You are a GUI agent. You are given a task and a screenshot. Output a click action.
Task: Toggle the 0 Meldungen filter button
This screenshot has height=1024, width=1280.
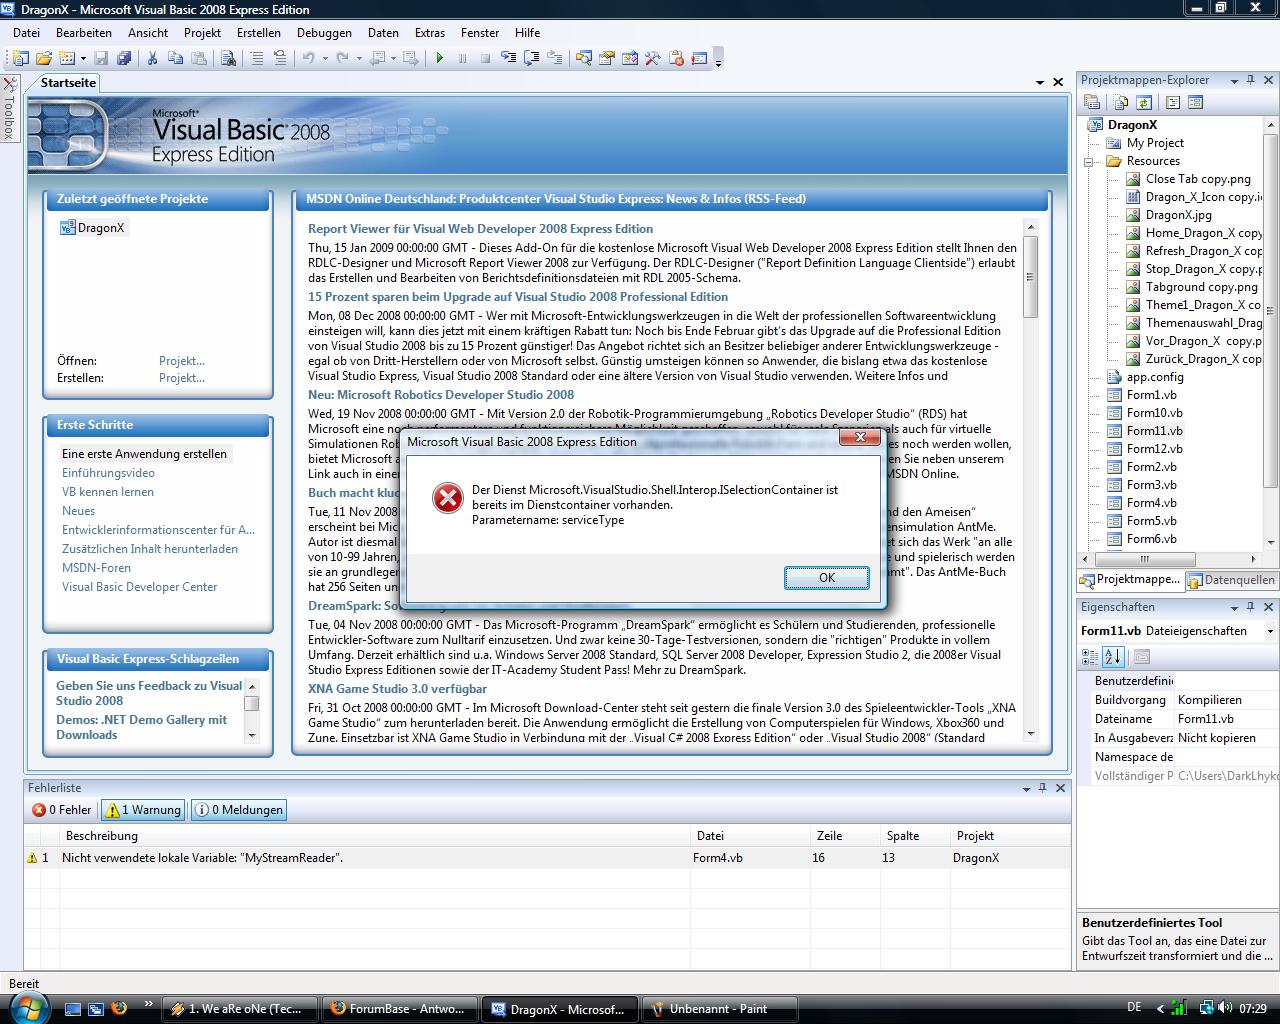[x=239, y=810]
